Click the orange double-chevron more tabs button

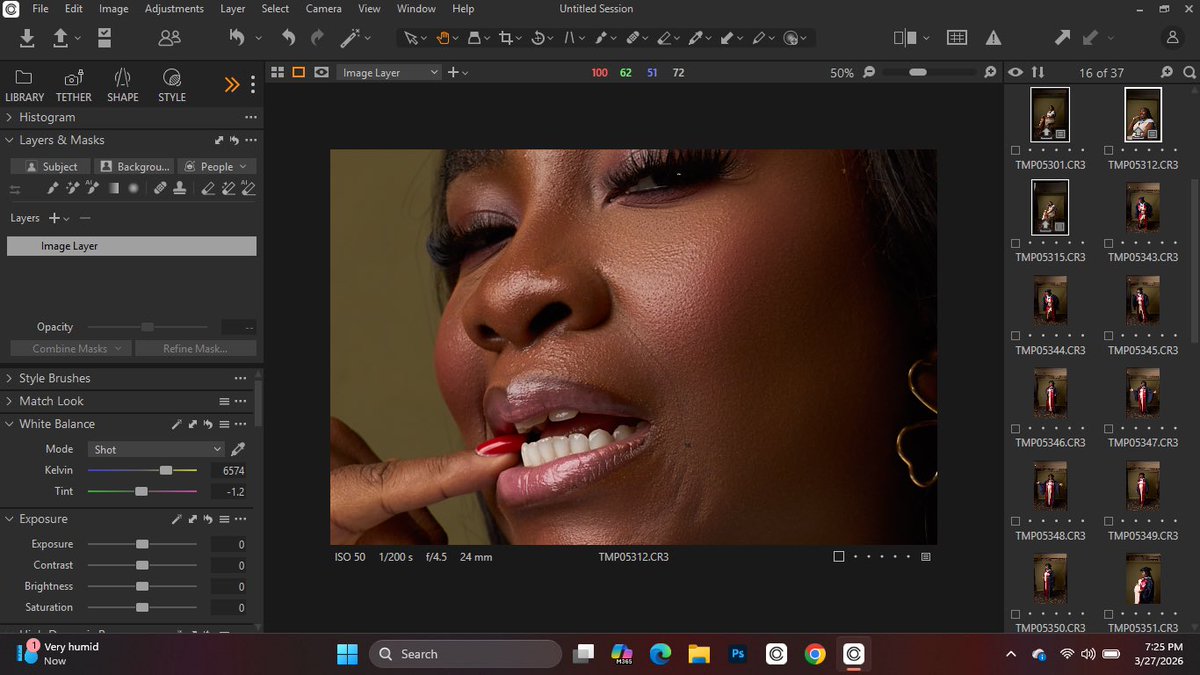click(x=232, y=86)
